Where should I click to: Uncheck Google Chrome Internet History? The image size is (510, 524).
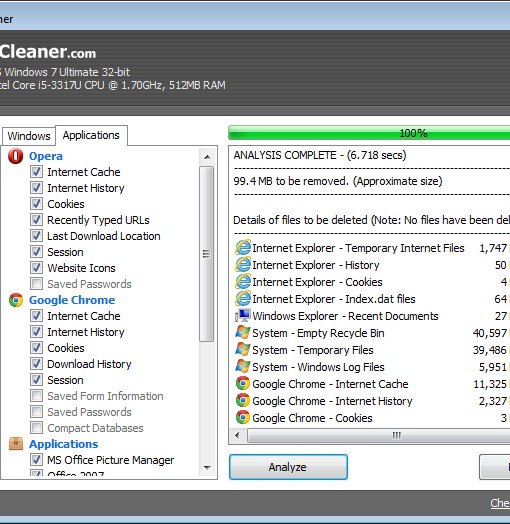point(36,332)
